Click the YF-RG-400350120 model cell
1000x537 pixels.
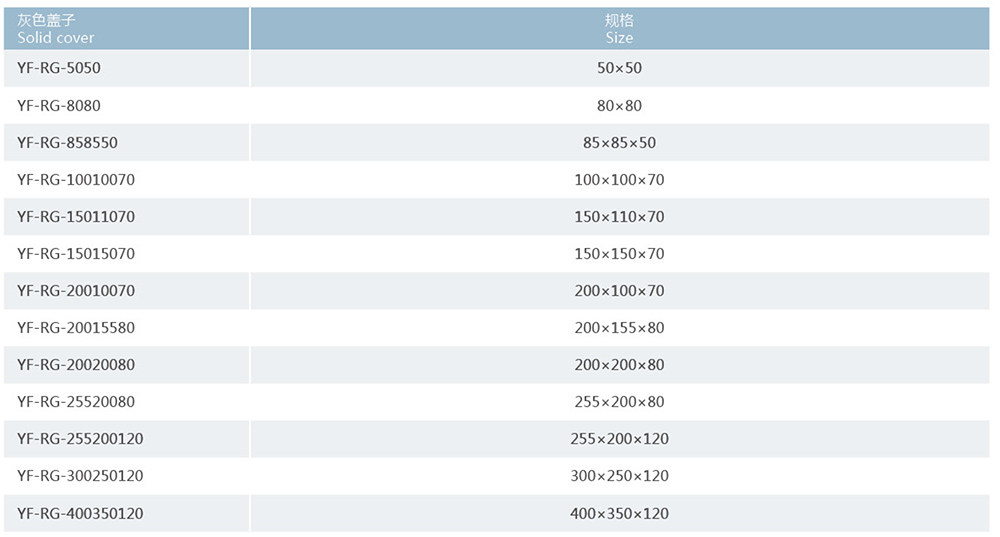coord(126,513)
